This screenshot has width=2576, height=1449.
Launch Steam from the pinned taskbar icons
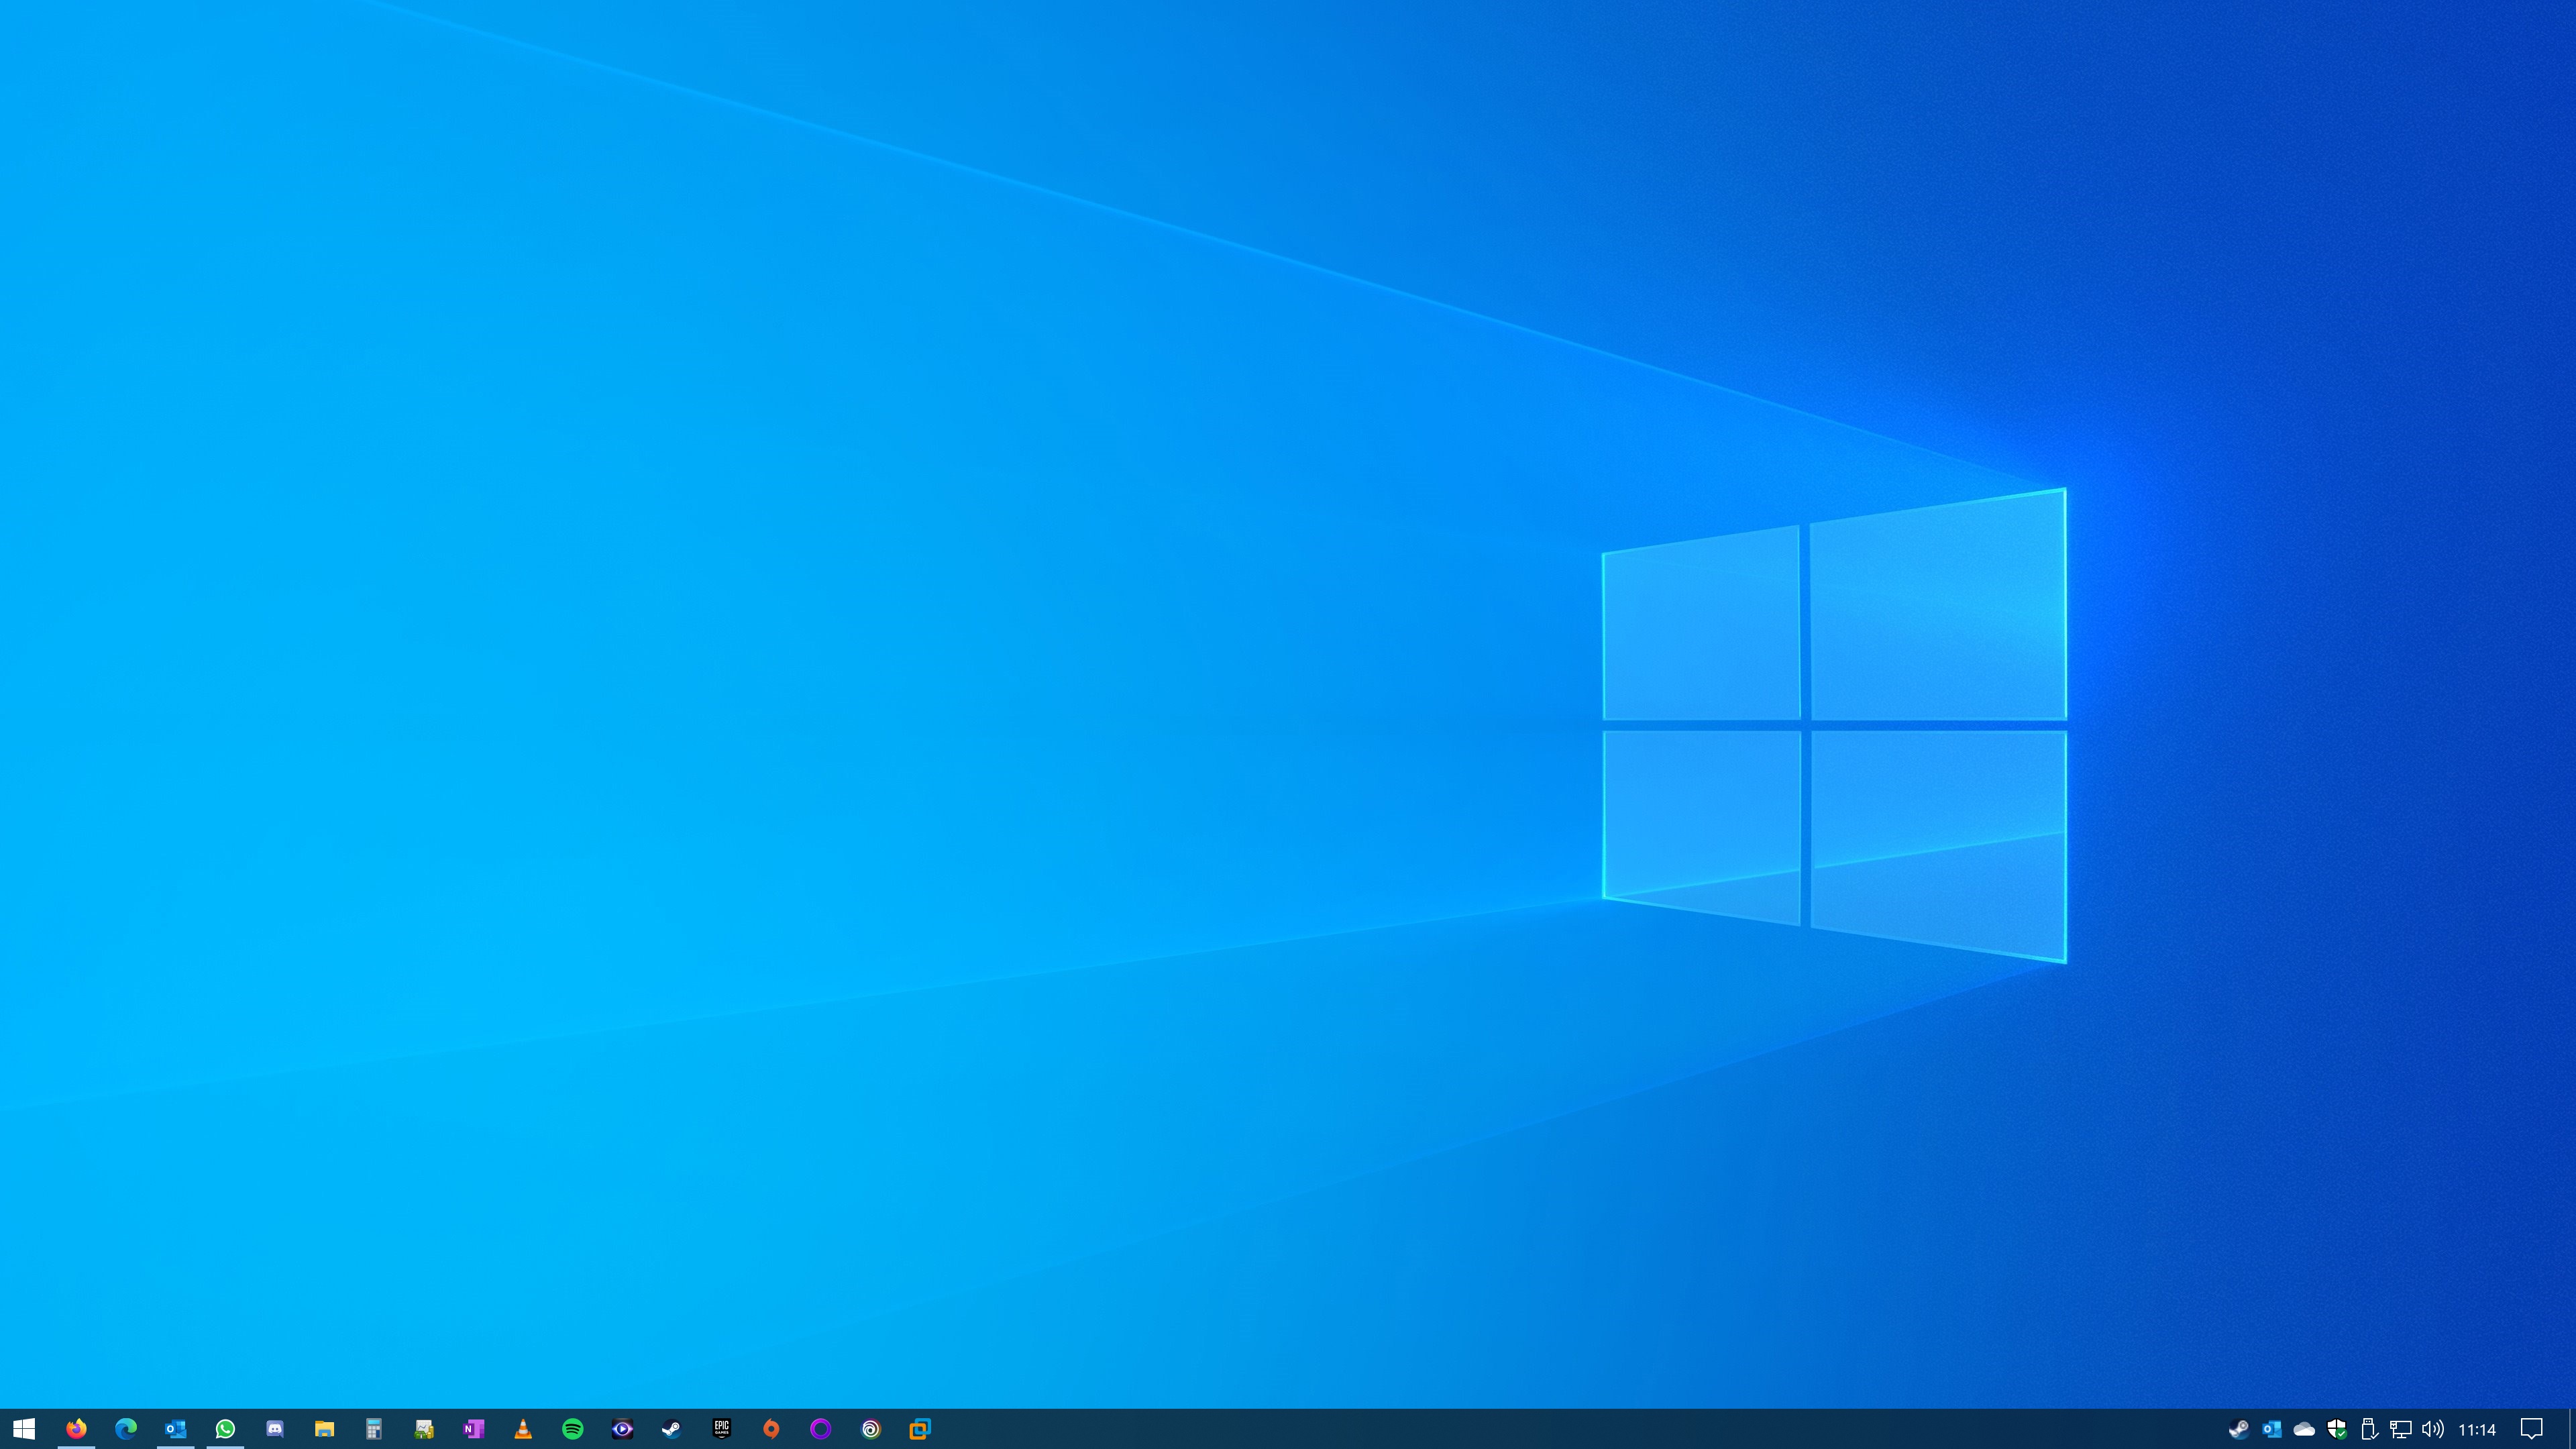pos(672,1429)
